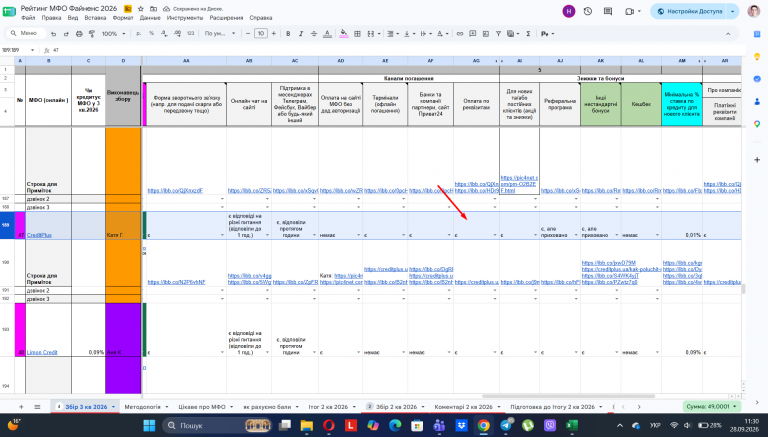Decrease font size with minus

click(x=248, y=34)
